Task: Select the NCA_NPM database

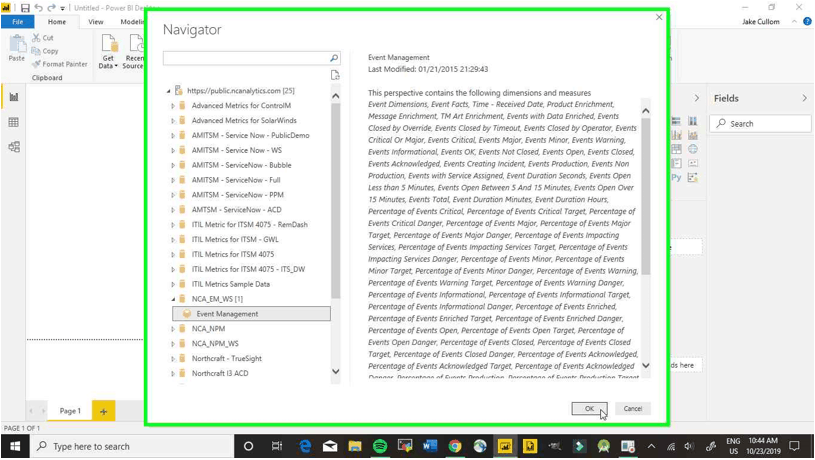Action: point(208,329)
